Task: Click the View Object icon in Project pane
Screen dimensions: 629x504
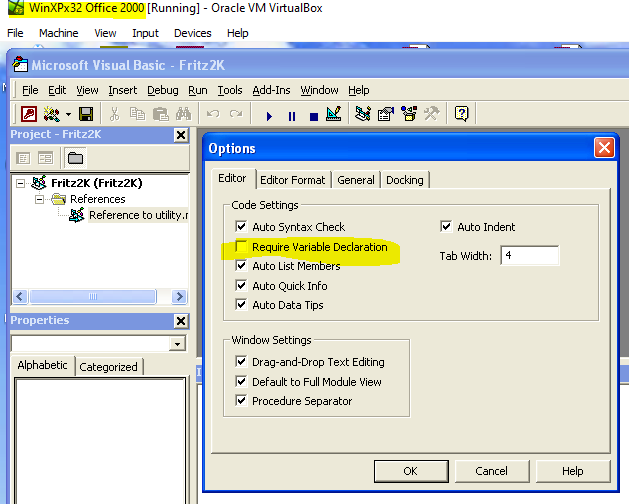Action: coord(45,158)
